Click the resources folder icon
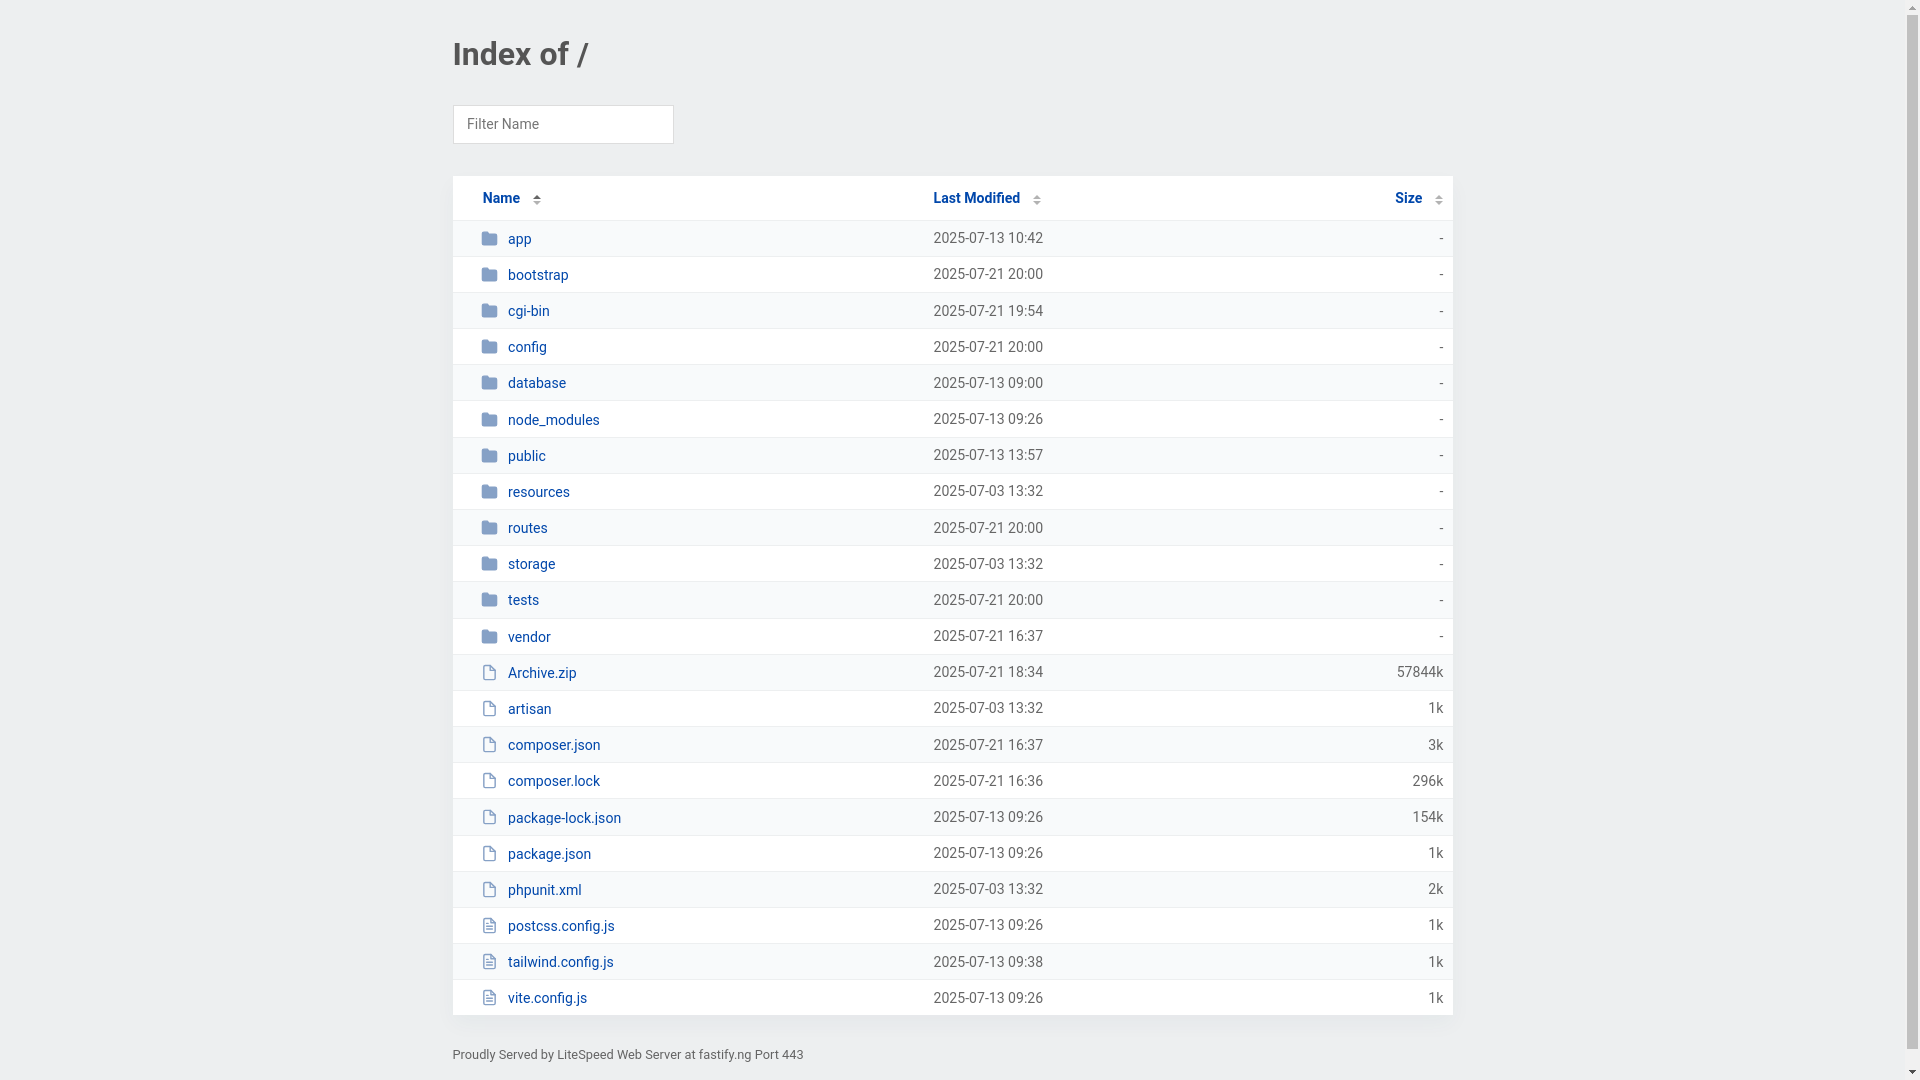 pos(489,492)
